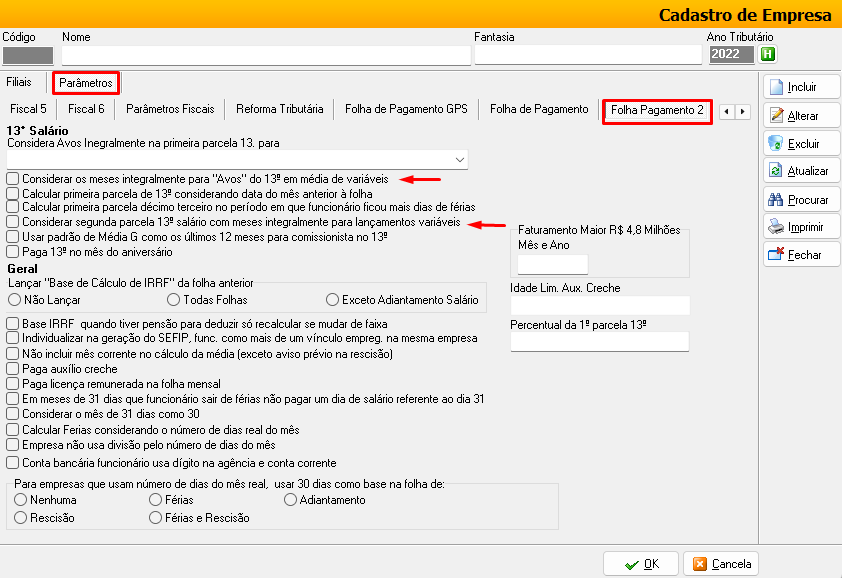
Task: Select 'Todas Folhas' radio option
Action: click(175, 299)
